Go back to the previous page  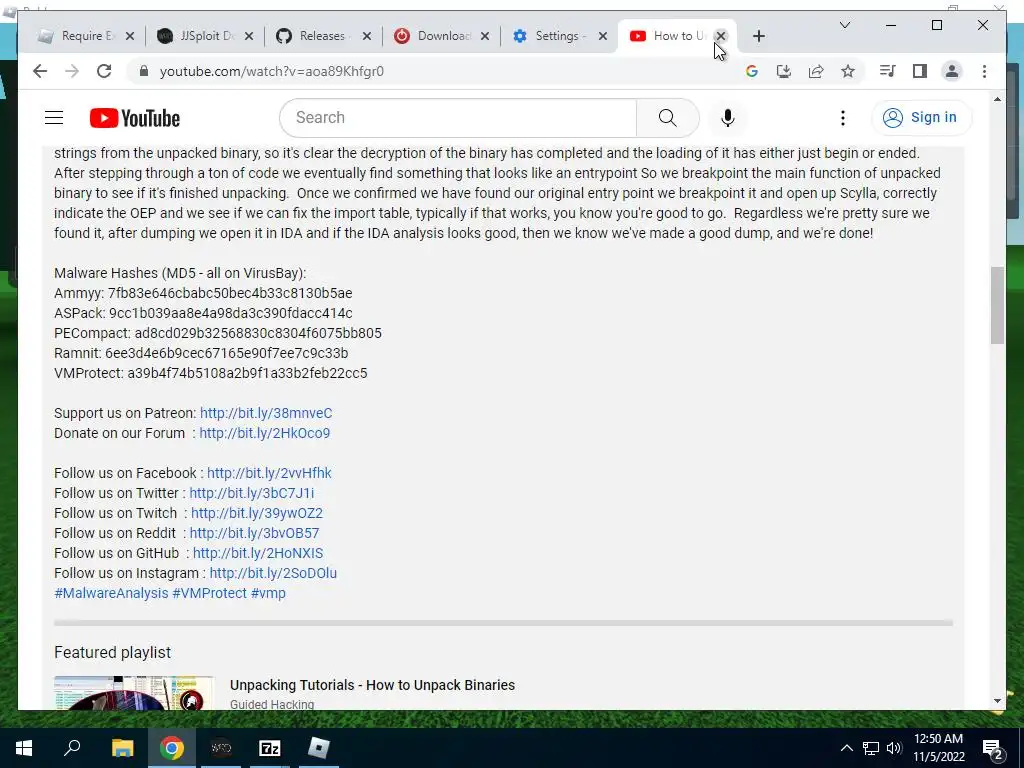(40, 71)
